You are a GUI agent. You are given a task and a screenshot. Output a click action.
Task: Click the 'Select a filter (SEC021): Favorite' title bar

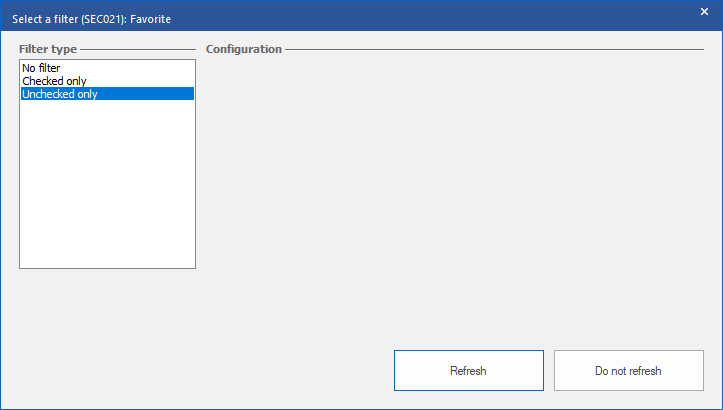(x=300, y=17)
